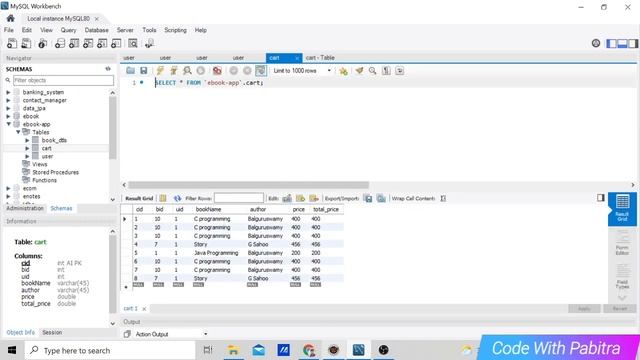
Task: Click the home screen icon
Action: (x=11, y=18)
